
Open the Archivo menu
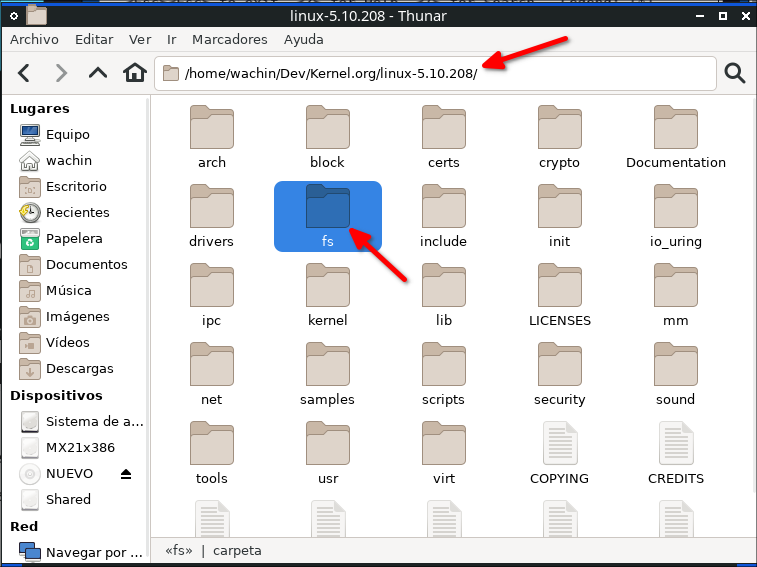click(34, 40)
